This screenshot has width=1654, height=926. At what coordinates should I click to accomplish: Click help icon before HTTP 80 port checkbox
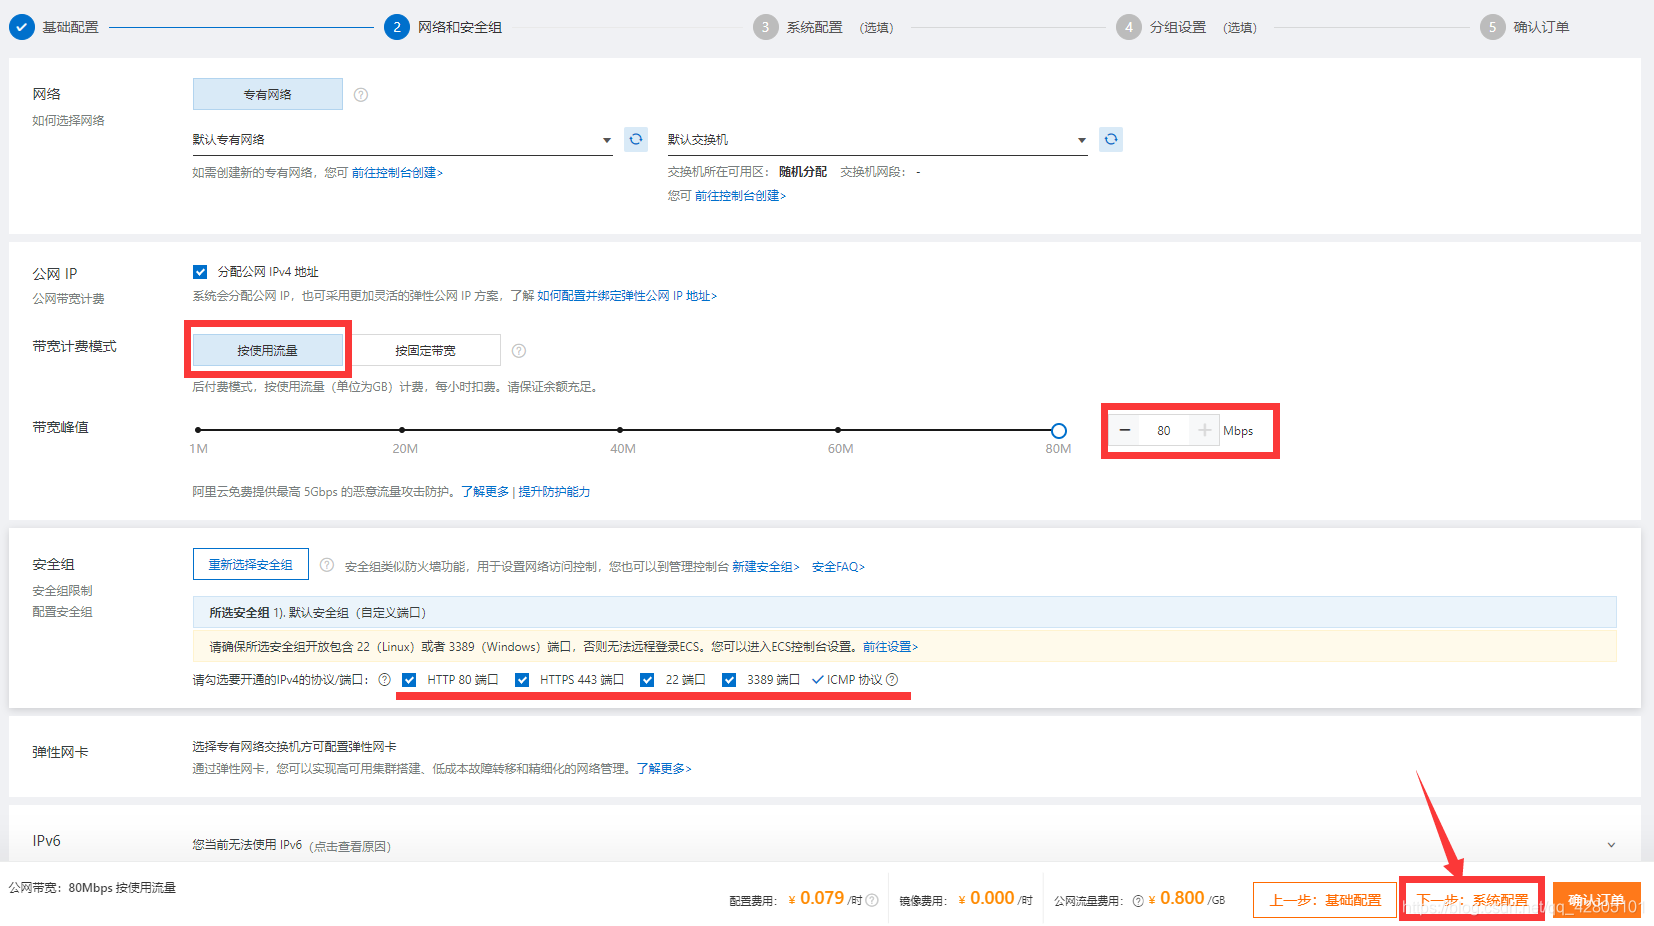(384, 680)
